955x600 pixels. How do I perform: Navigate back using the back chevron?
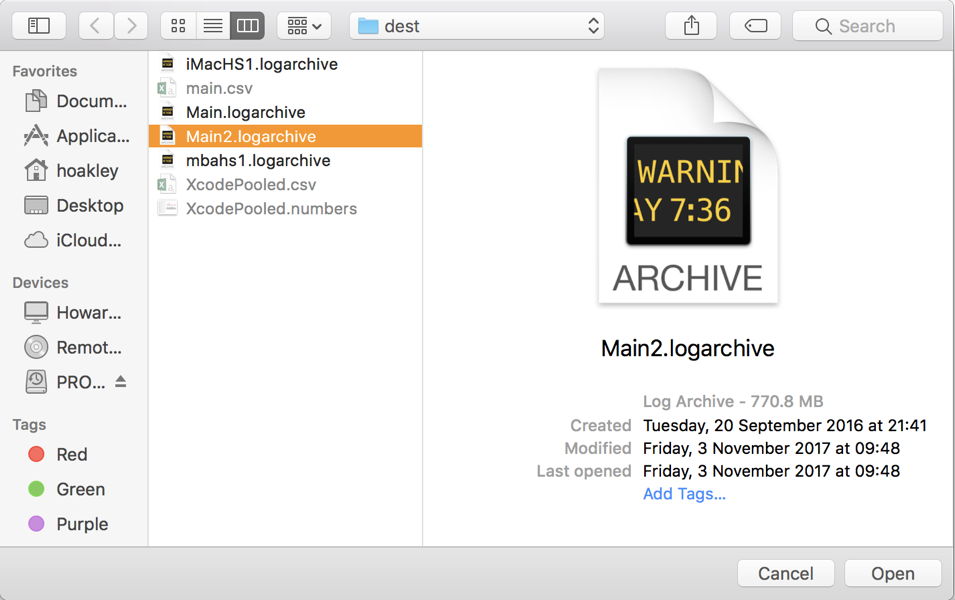coord(95,25)
